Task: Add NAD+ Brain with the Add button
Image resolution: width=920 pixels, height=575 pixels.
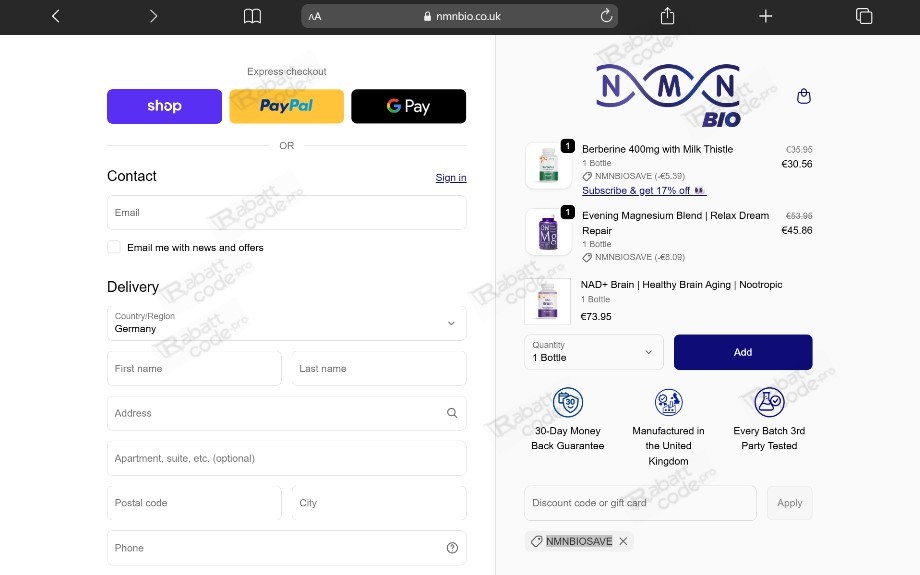Action: 743,352
